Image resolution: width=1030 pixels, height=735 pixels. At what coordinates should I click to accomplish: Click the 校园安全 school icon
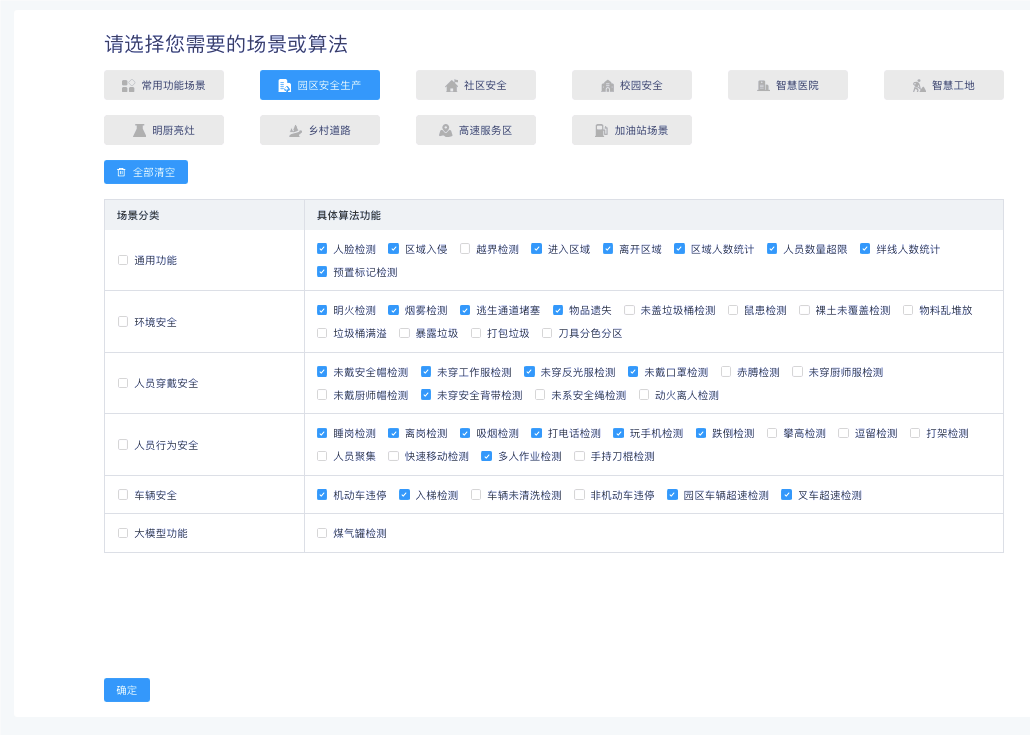click(x=607, y=86)
